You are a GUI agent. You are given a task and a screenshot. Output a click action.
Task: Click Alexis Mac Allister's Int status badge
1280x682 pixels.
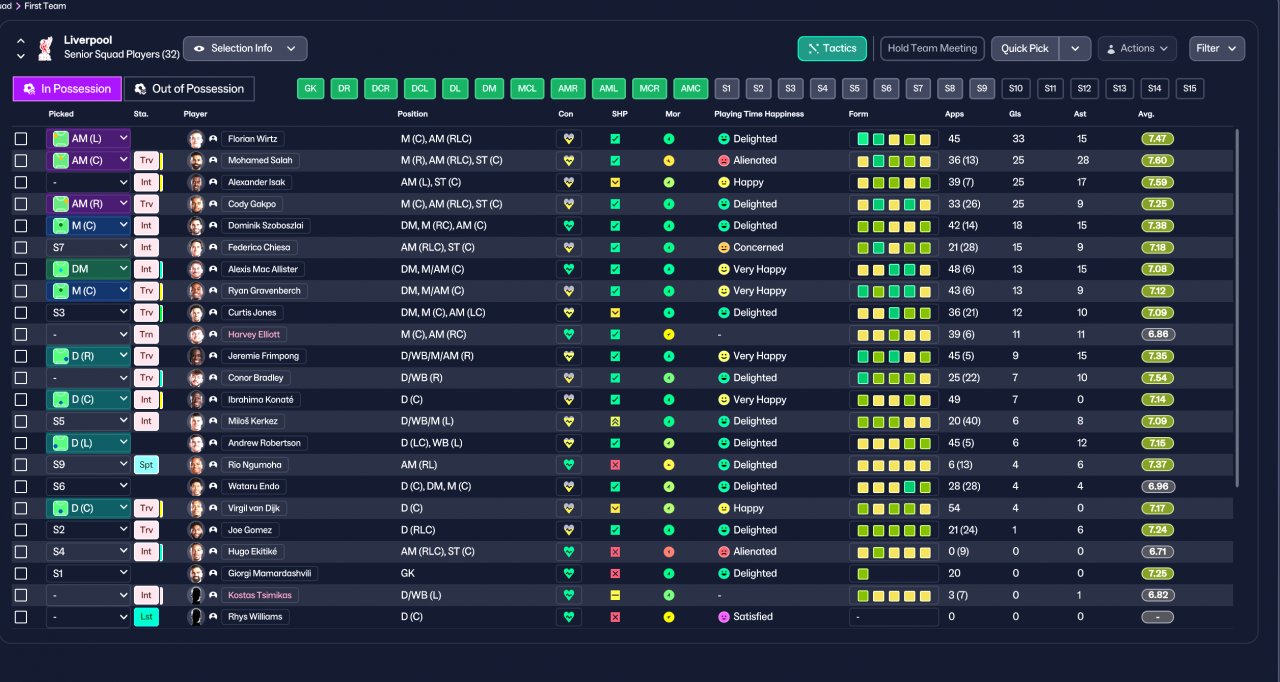pos(146,269)
